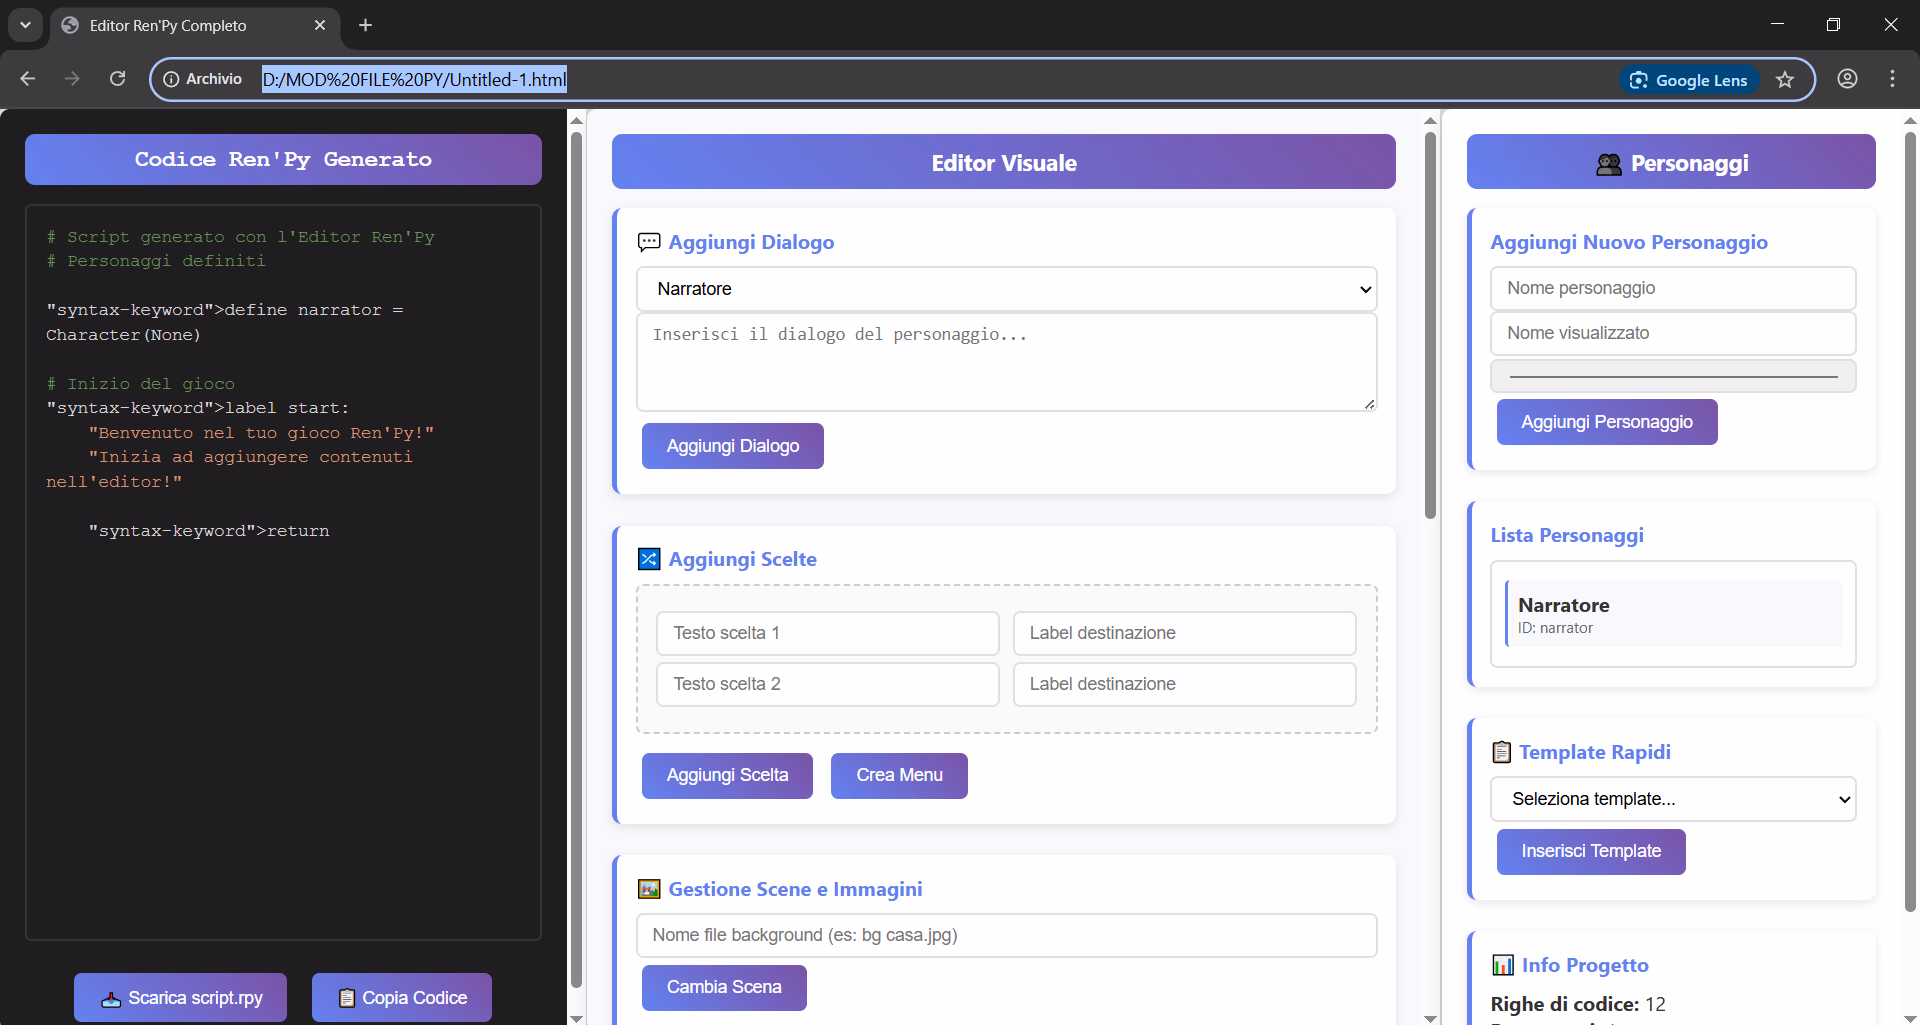Click the Personaggi panel scrollbar
The image size is (1920, 1025).
1910,520
